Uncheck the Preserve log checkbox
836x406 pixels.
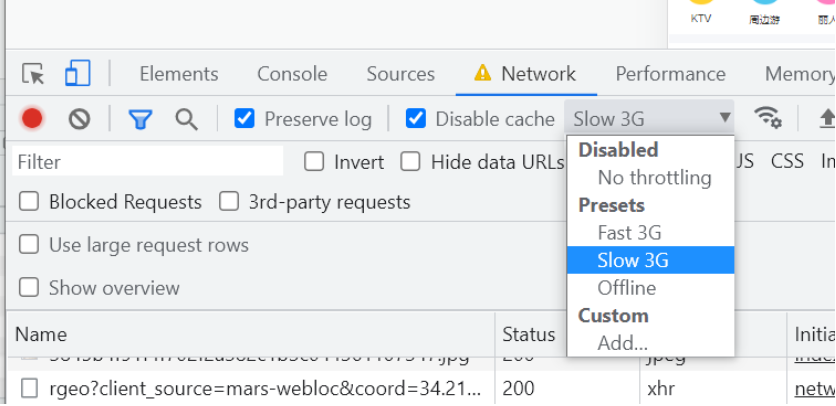[244, 119]
